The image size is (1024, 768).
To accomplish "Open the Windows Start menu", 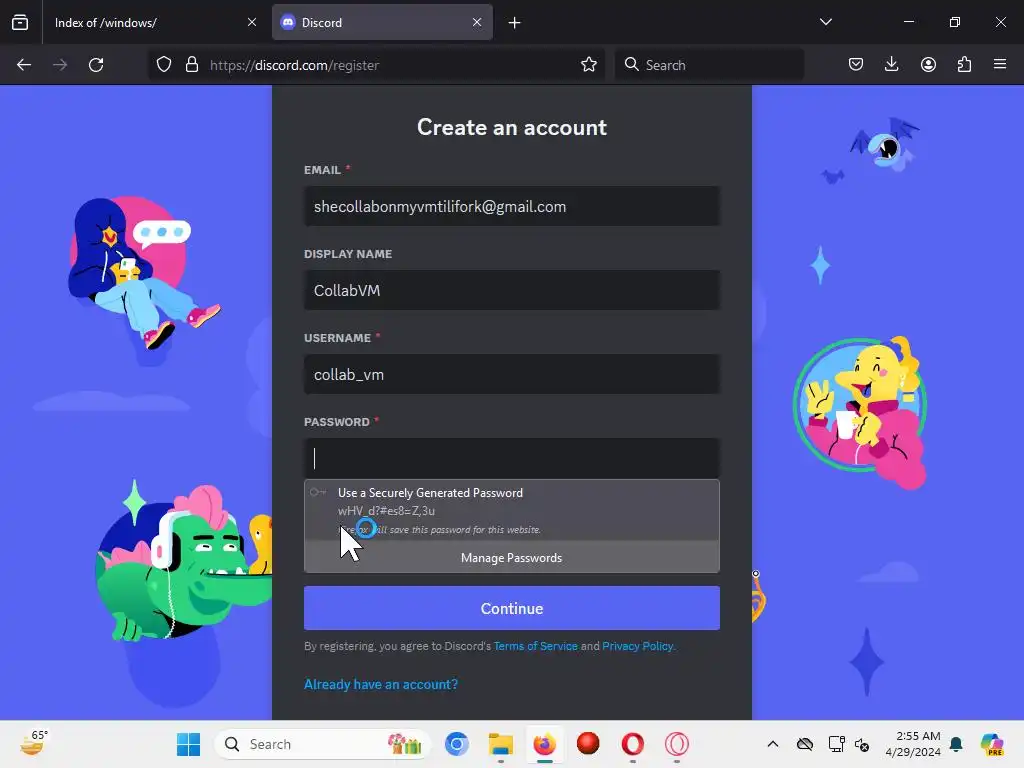I will (189, 744).
